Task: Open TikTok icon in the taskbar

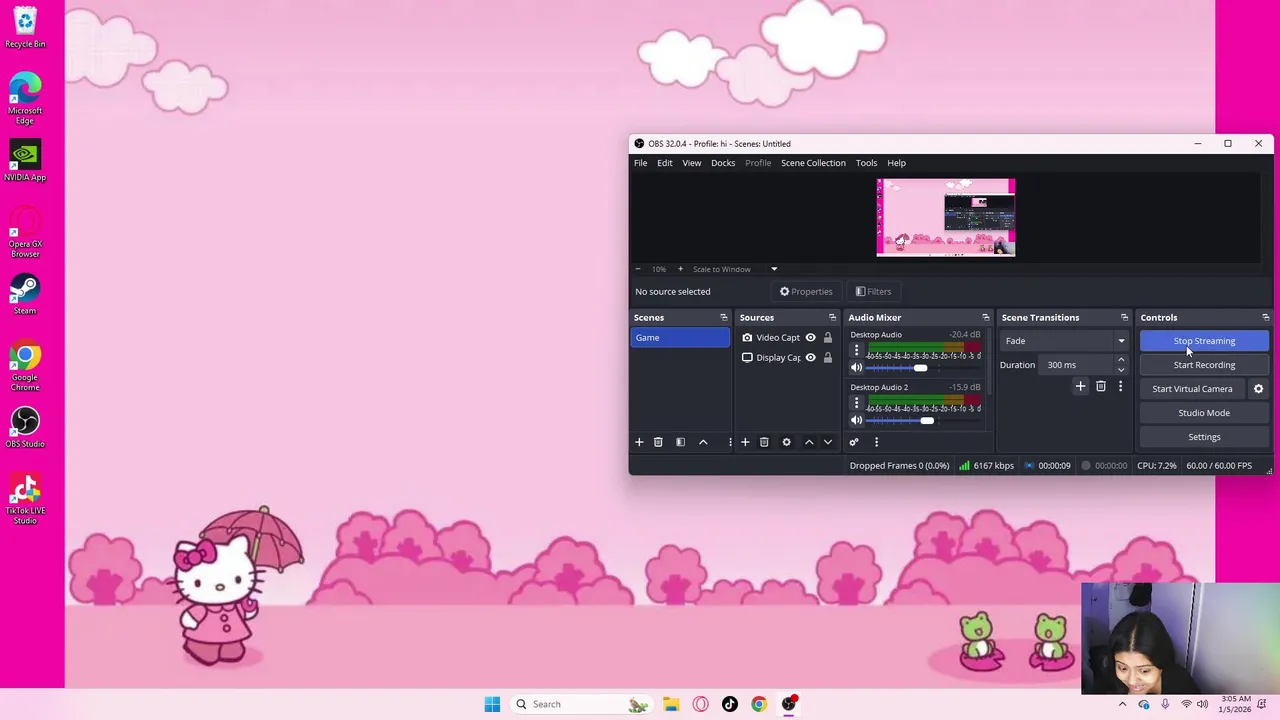Action: coord(730,704)
